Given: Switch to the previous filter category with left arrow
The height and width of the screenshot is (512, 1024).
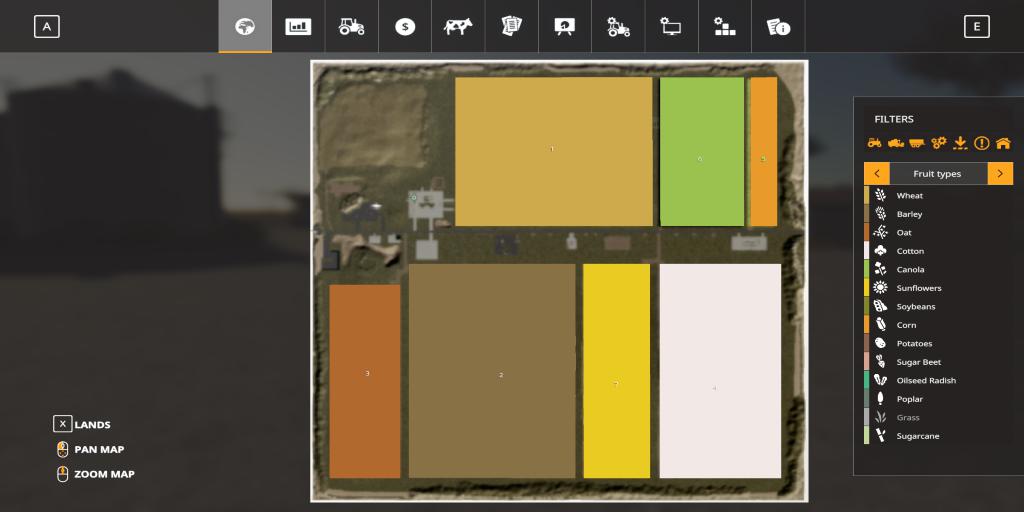Looking at the screenshot, I should pos(877,174).
